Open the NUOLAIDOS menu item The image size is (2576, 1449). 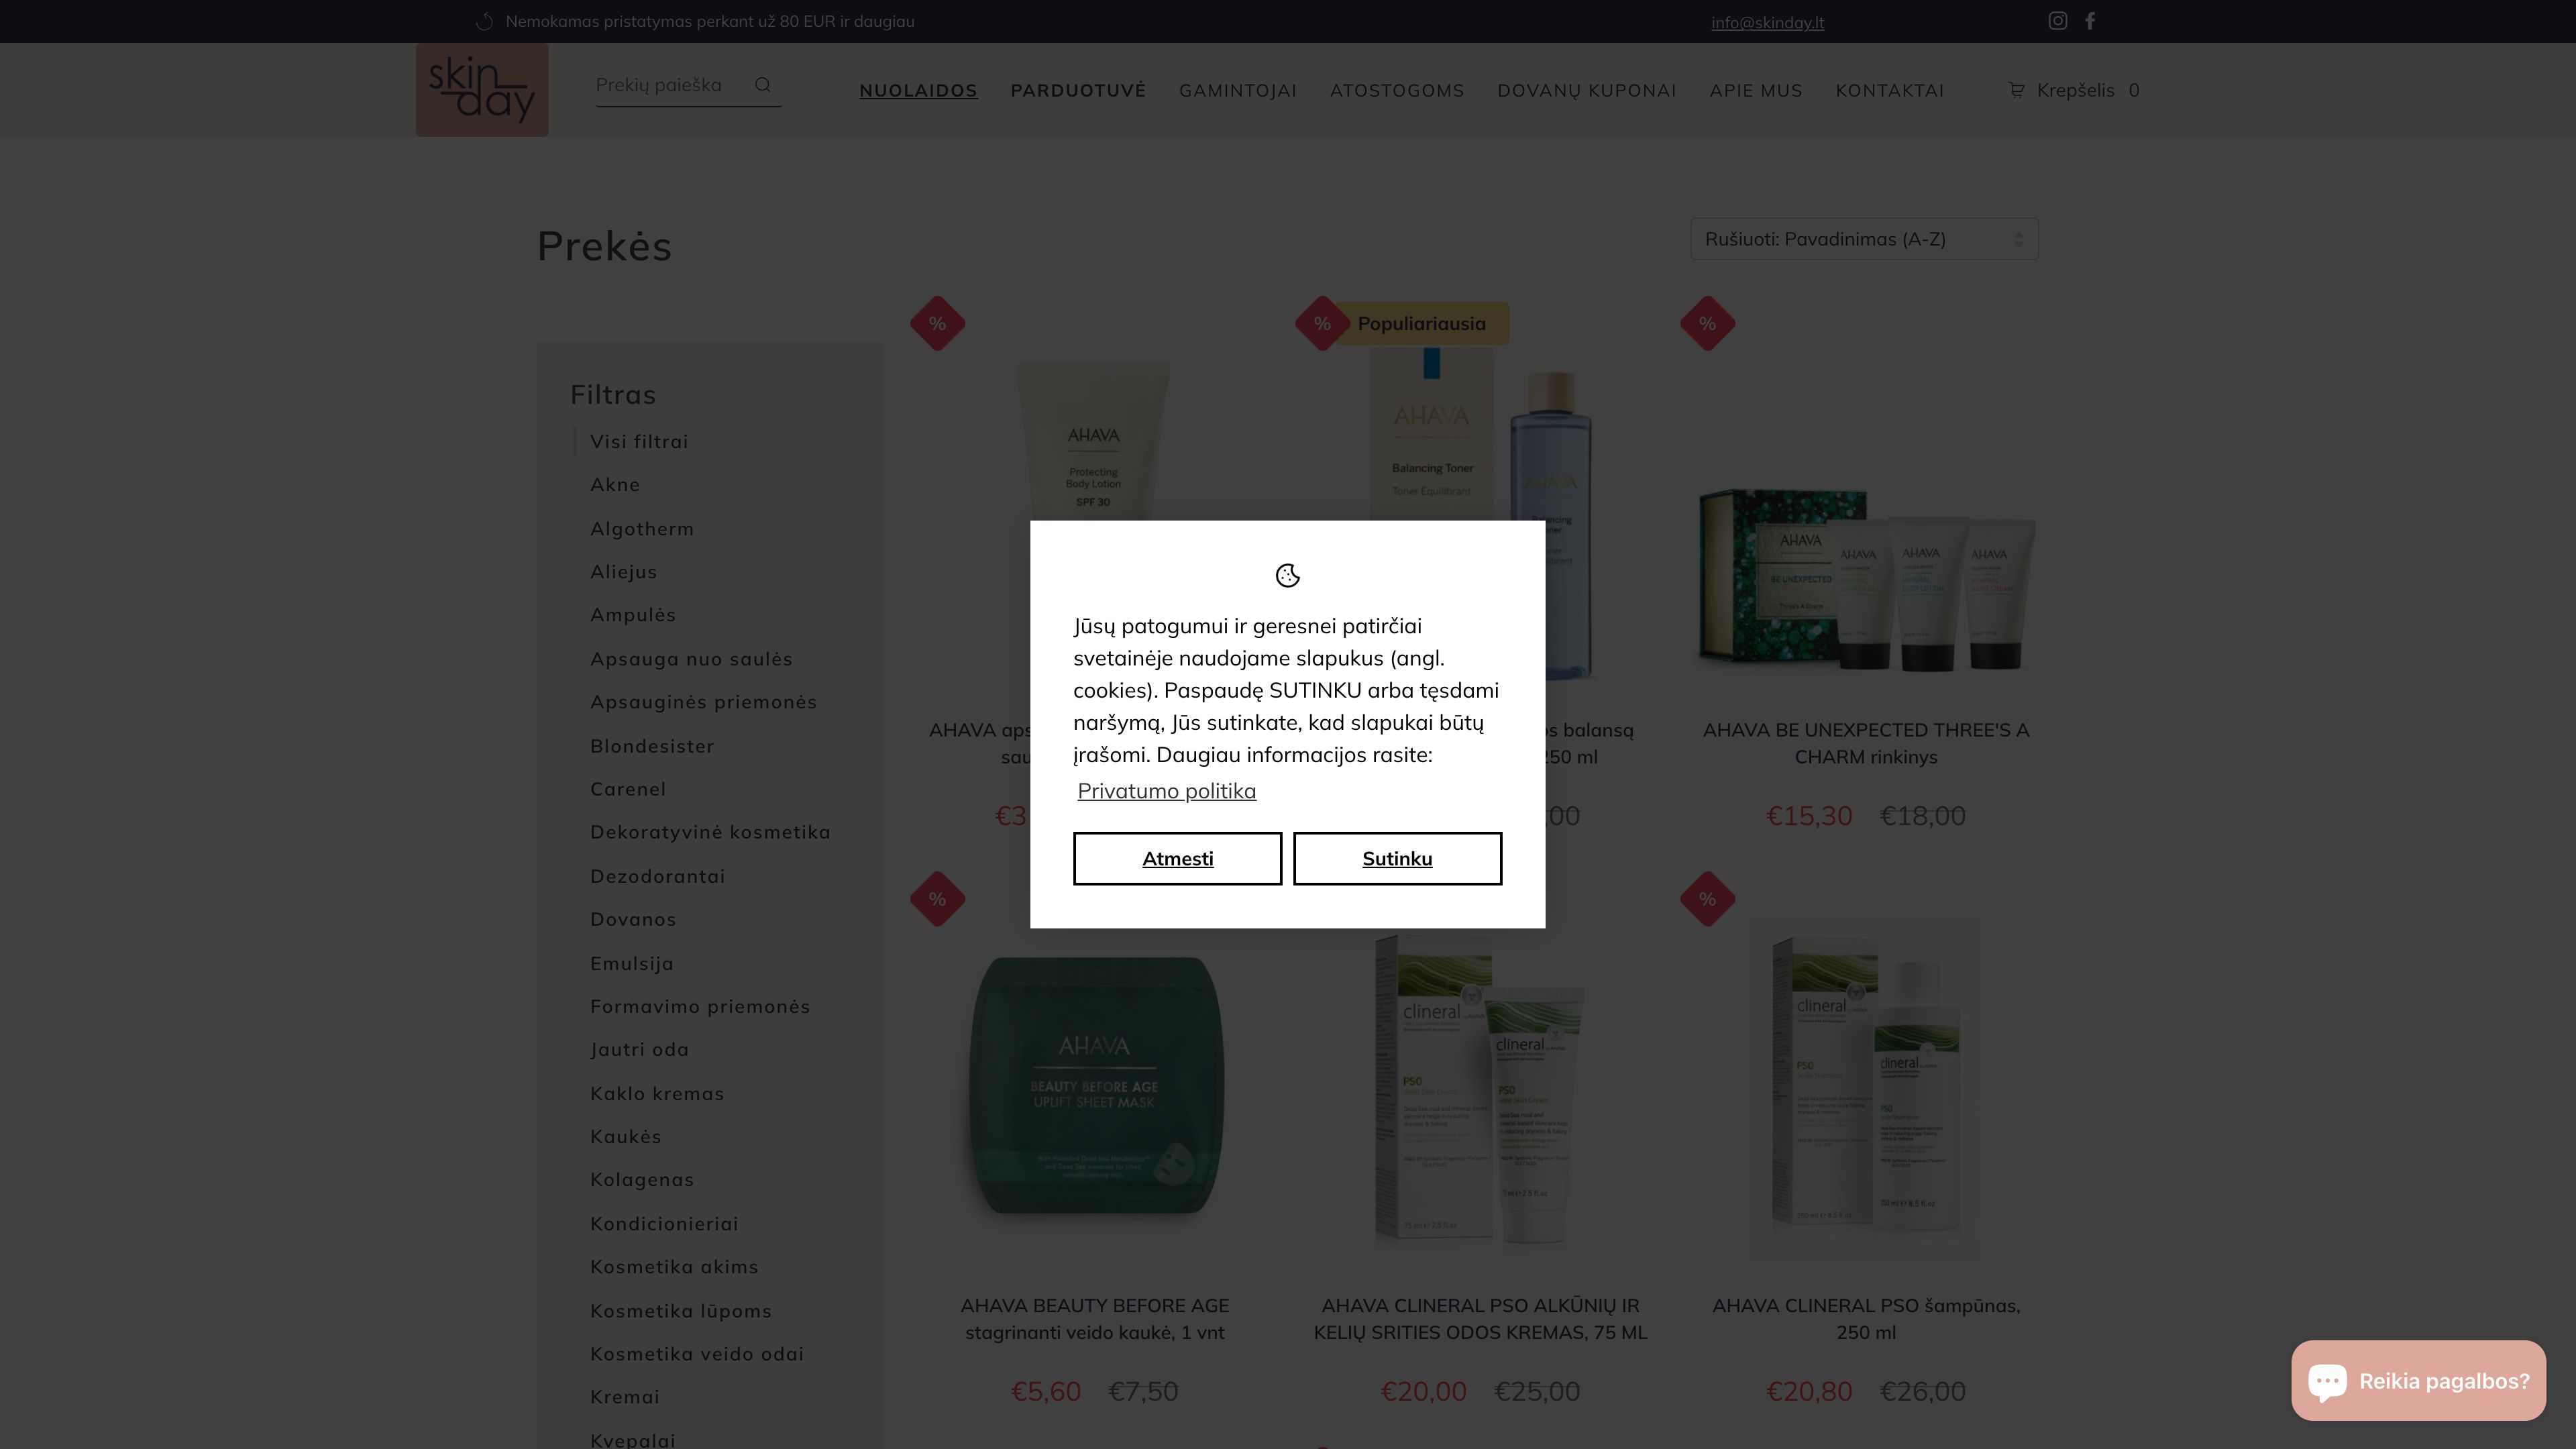pos(918,91)
